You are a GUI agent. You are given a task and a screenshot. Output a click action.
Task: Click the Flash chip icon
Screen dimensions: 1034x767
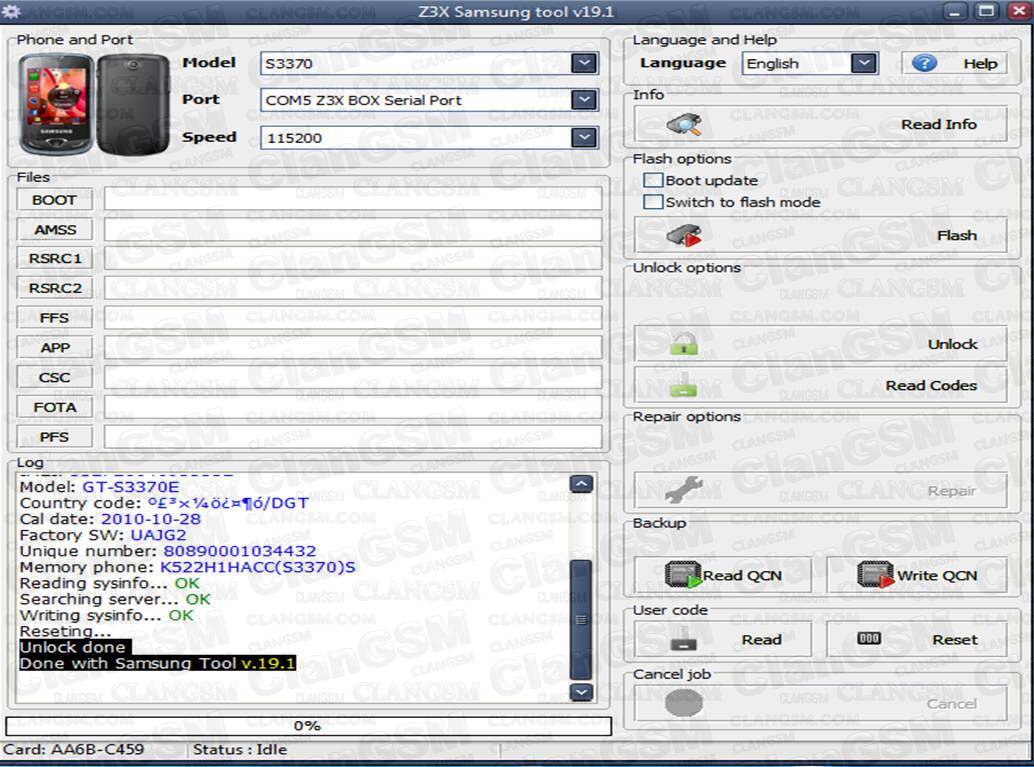click(x=684, y=235)
